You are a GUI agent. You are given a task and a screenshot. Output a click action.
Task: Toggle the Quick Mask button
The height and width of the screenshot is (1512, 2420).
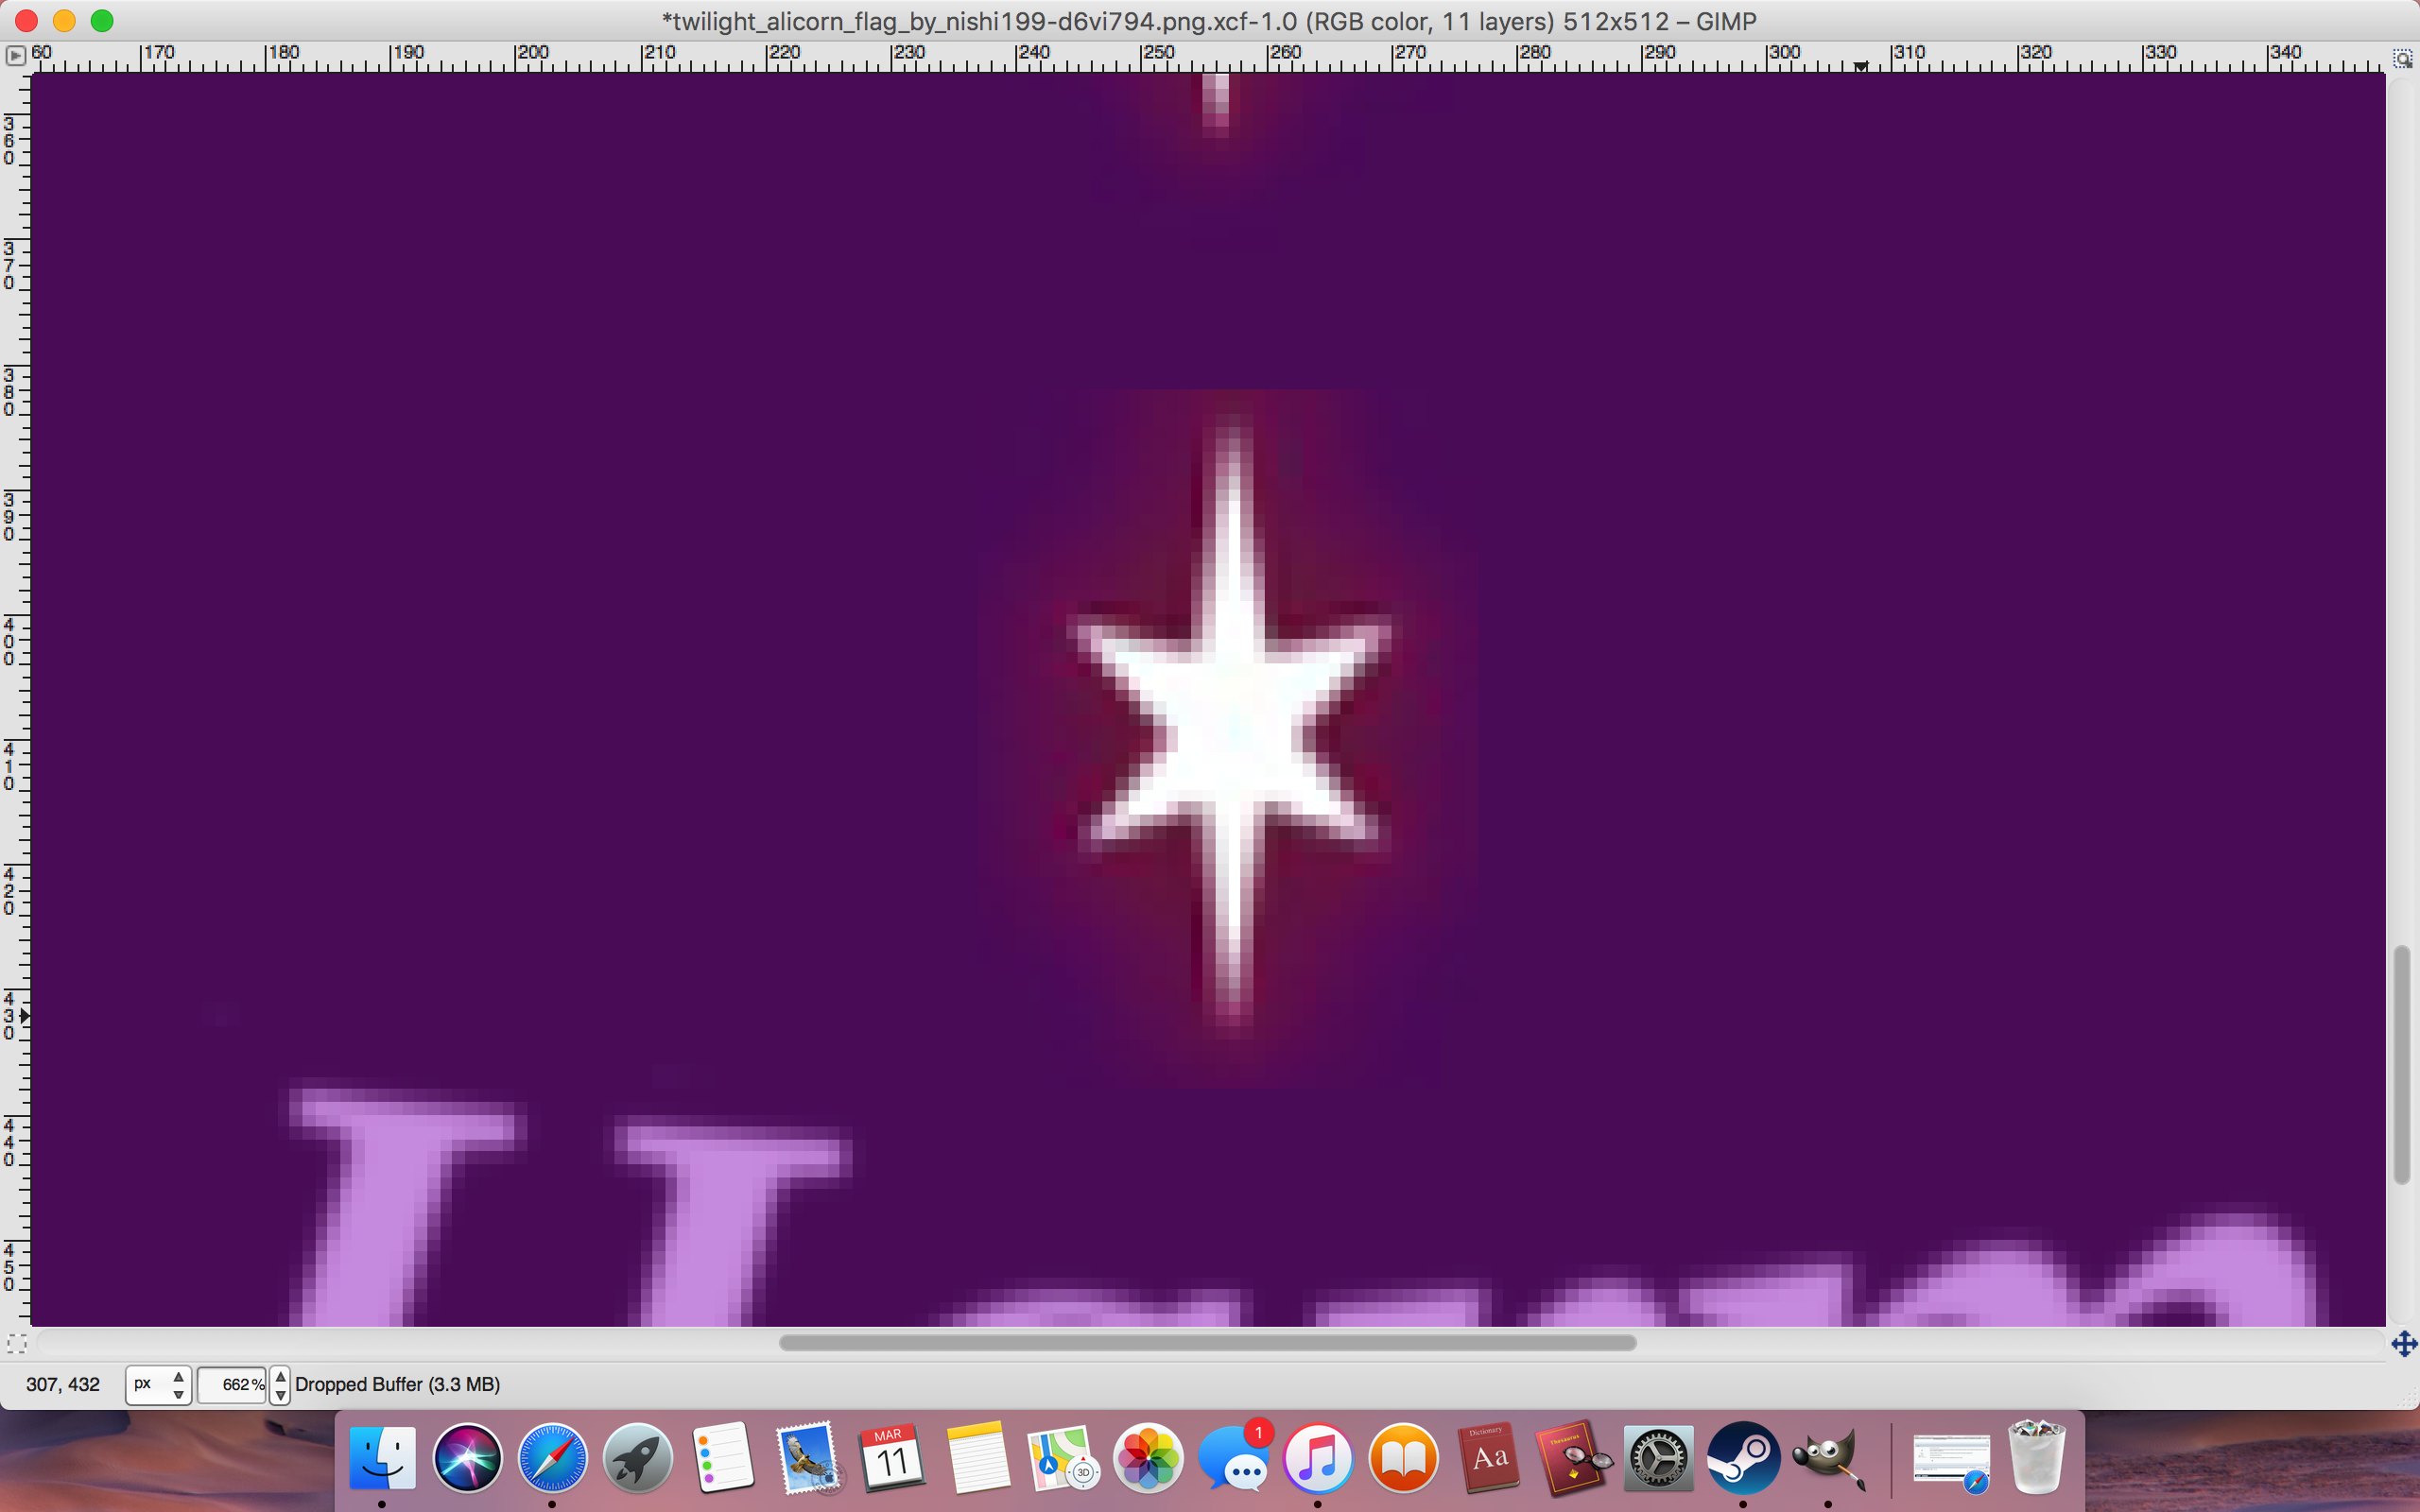16,1343
